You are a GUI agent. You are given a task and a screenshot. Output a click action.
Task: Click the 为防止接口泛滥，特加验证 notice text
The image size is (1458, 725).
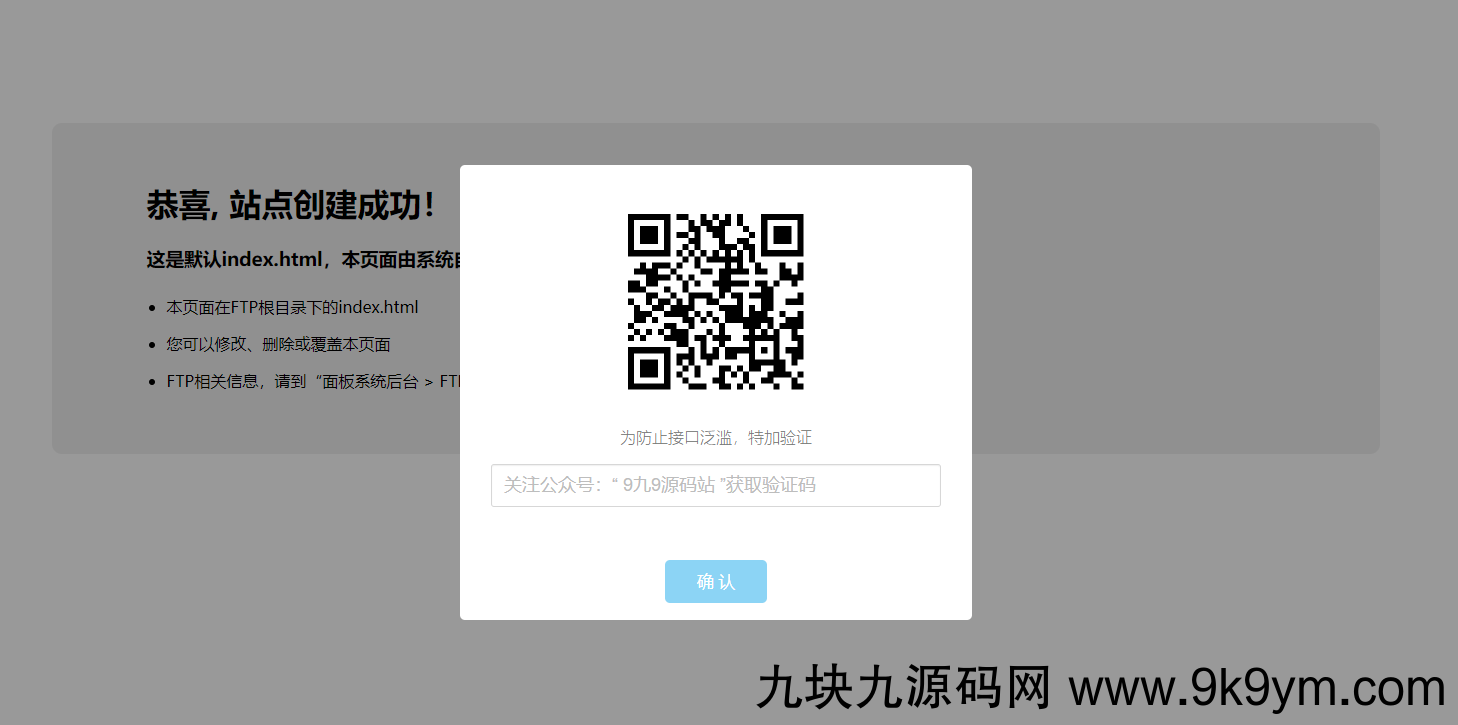coord(715,438)
